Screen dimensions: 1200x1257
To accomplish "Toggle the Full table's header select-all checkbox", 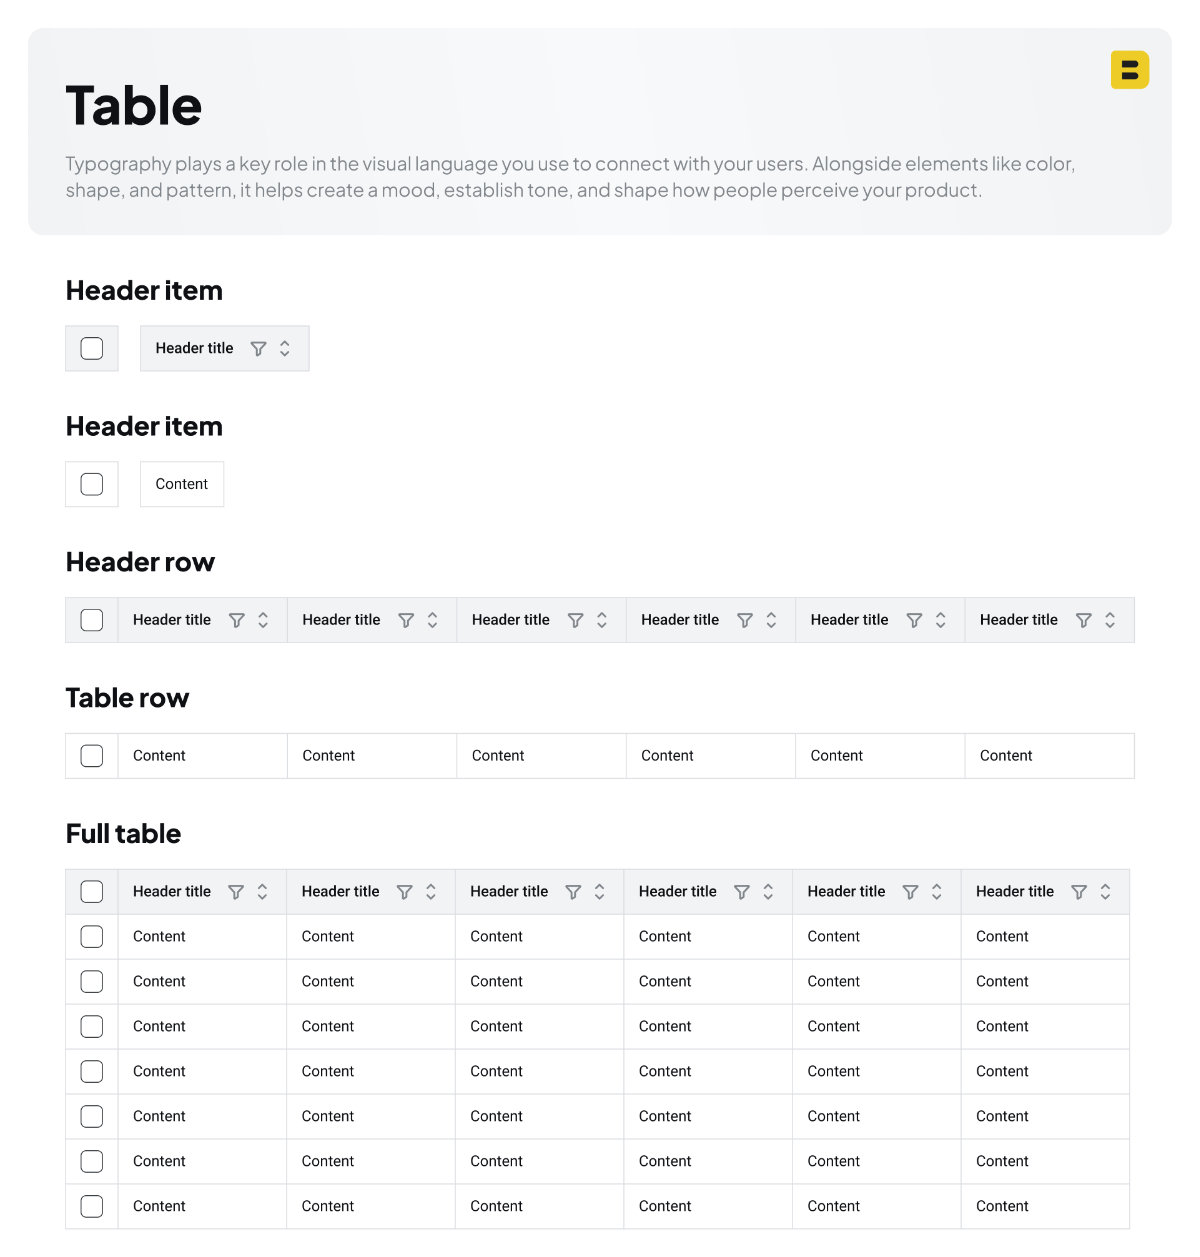I will point(92,892).
